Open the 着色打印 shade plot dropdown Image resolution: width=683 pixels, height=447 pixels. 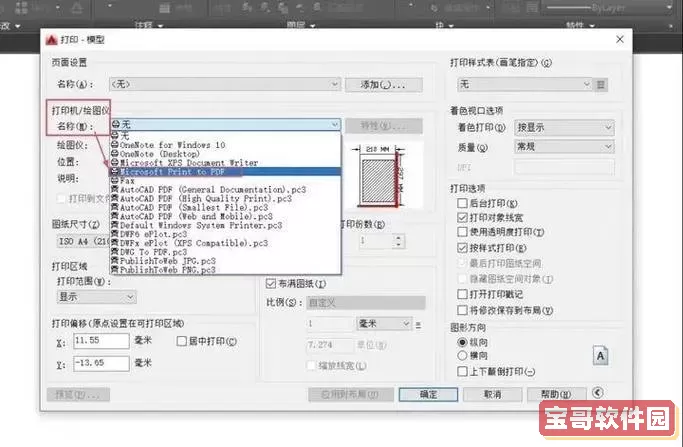point(564,128)
